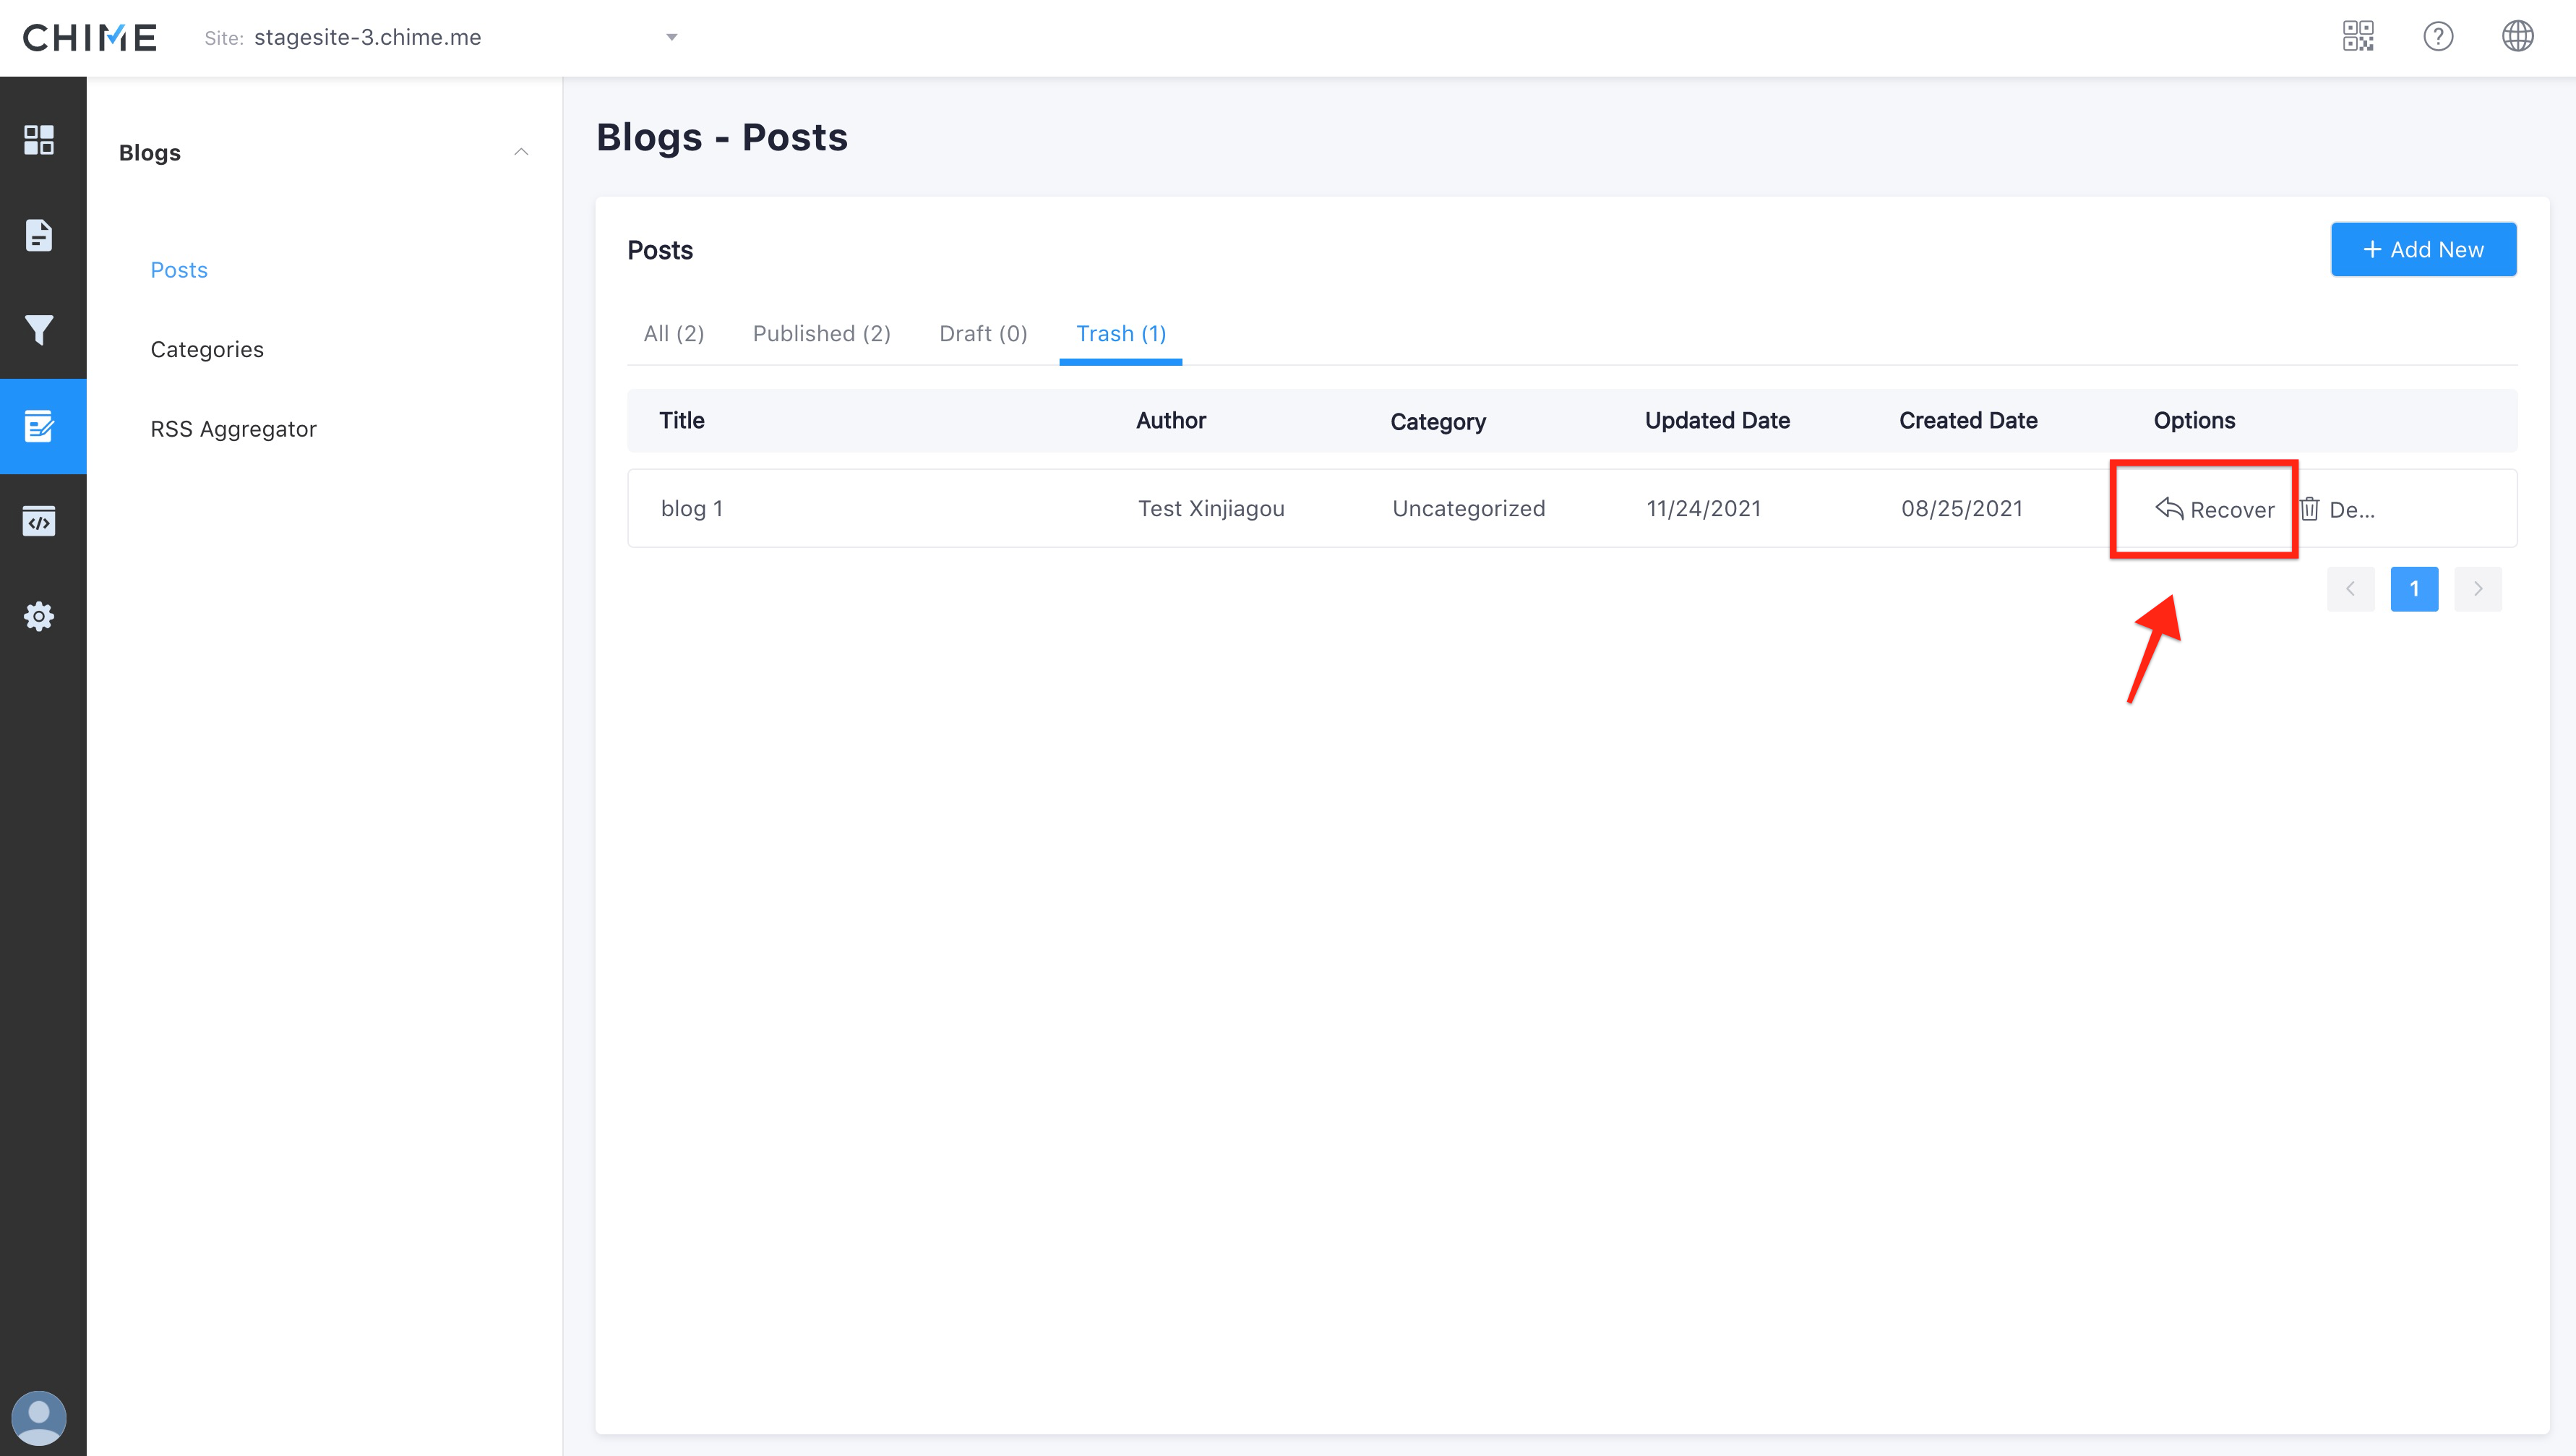Open the funnel icon in sidebar
This screenshot has height=1456, width=2576.
39,330
